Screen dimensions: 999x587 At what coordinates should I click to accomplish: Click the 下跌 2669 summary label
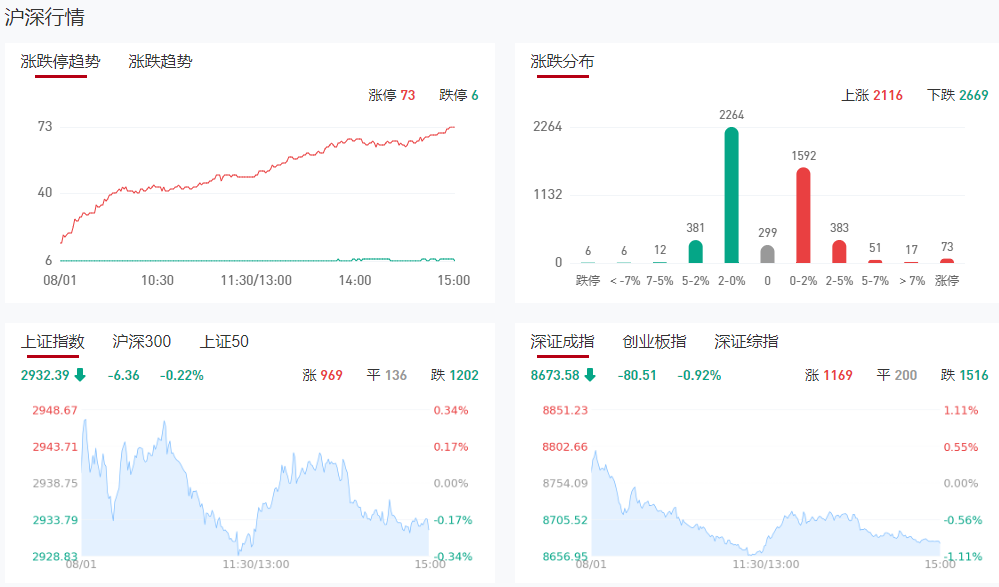(x=958, y=95)
